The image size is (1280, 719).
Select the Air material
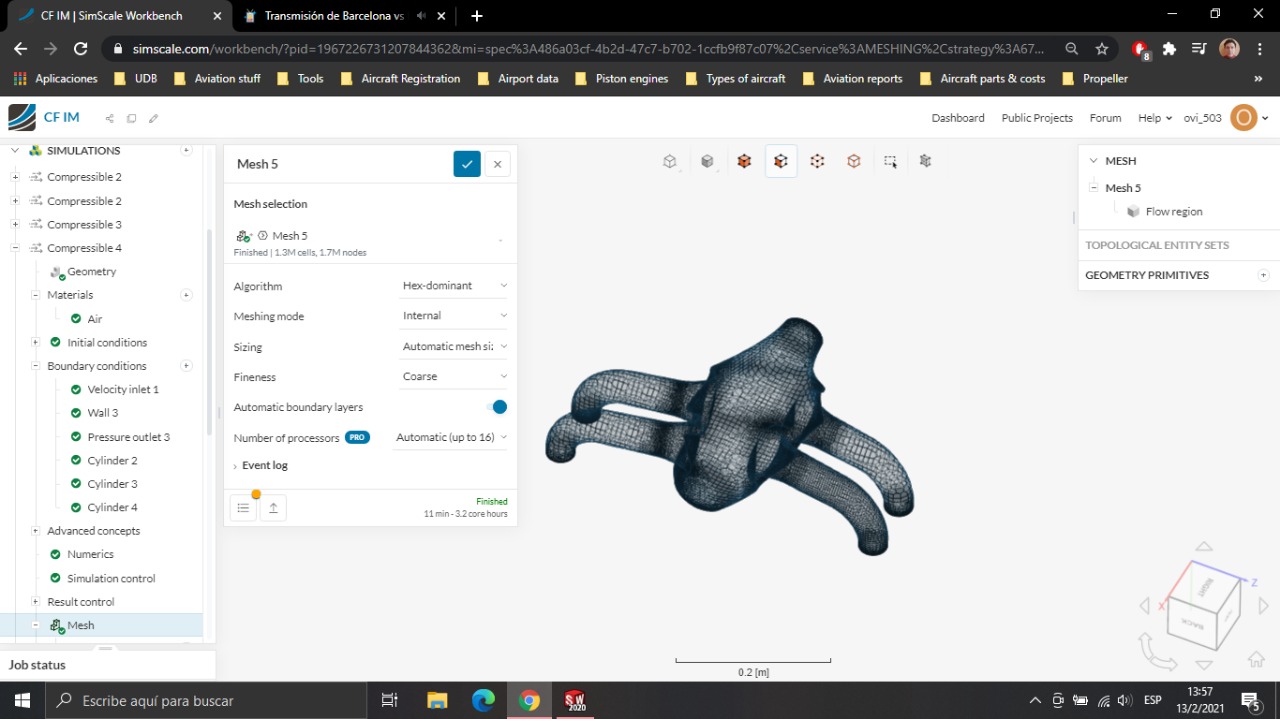click(95, 319)
